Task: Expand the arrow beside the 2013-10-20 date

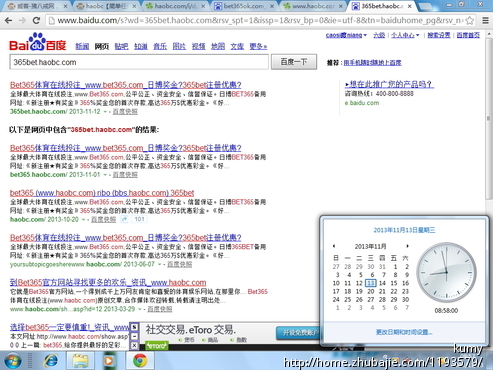Action: [x=84, y=220]
